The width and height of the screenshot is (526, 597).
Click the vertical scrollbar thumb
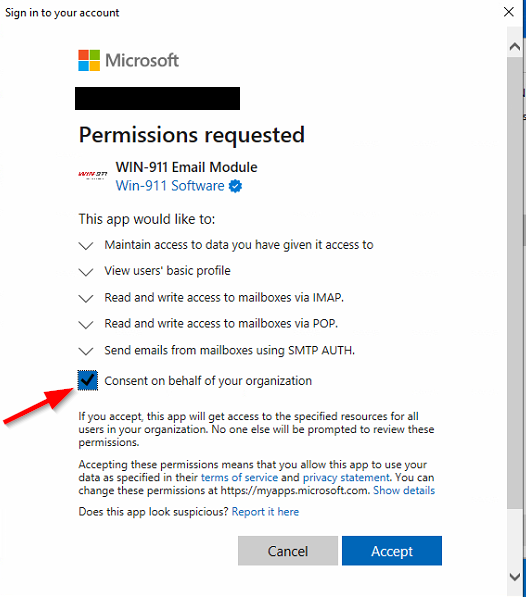pos(515,282)
